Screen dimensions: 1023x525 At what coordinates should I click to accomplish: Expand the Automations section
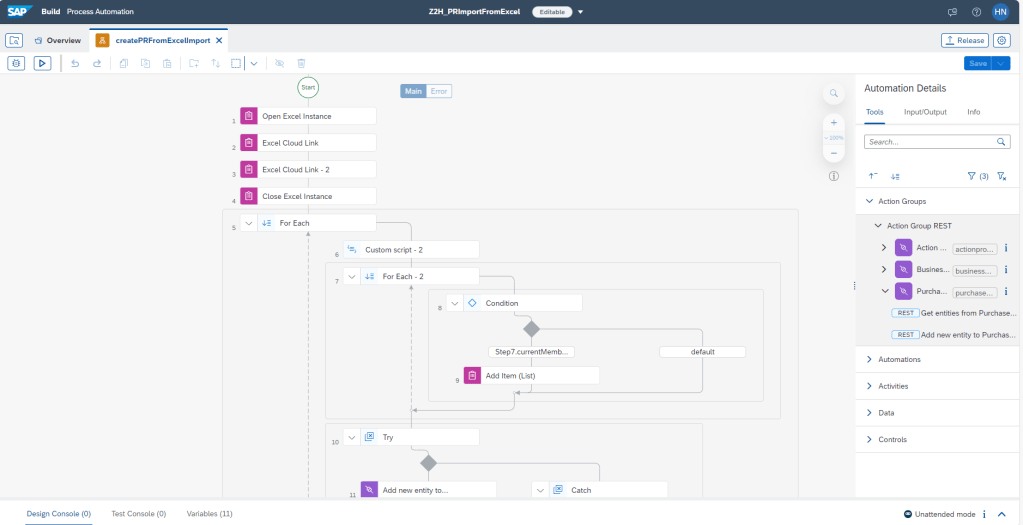click(x=869, y=359)
